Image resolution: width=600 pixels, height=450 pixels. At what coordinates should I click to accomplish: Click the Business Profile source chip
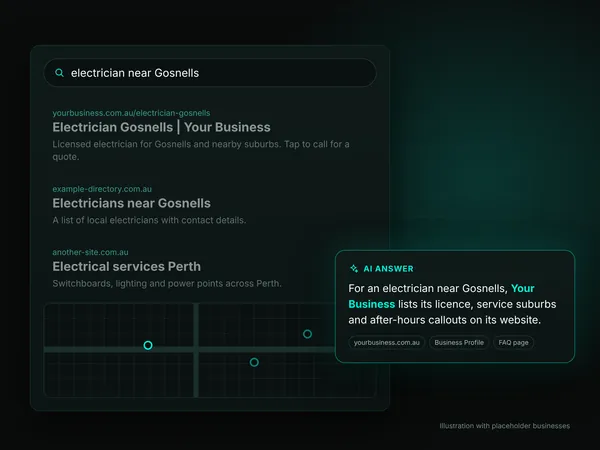[x=459, y=342]
